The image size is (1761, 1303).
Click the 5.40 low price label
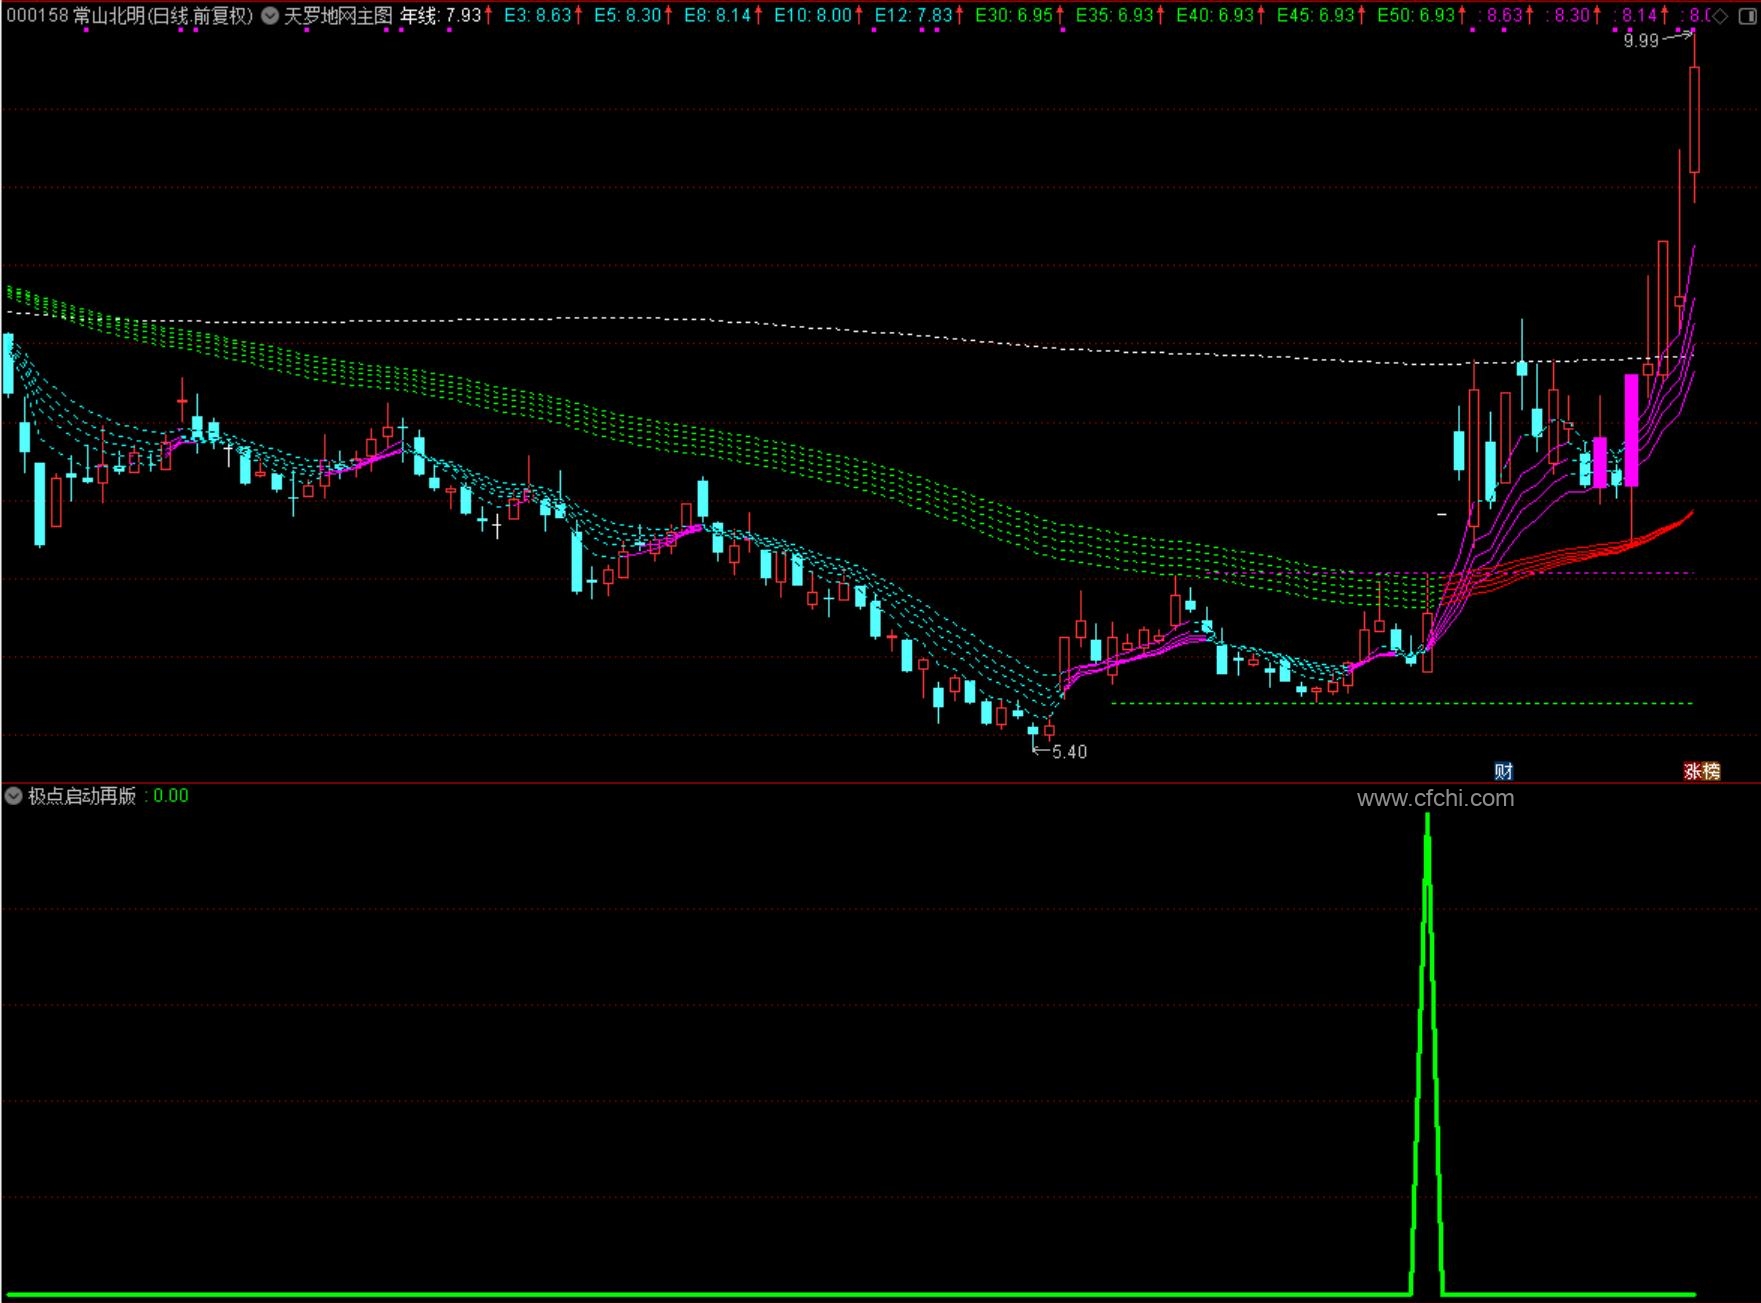point(1069,752)
